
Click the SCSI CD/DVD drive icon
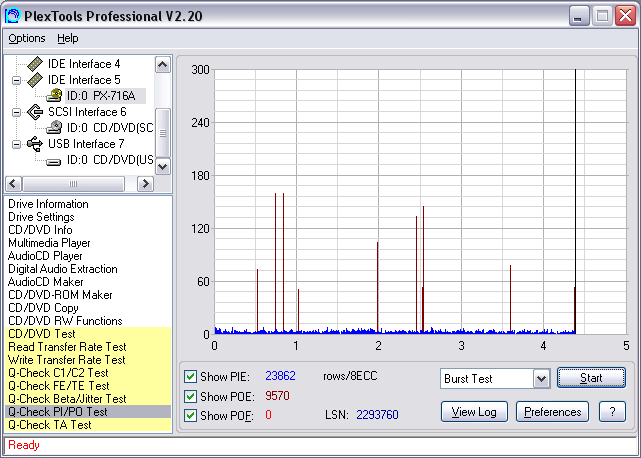(54, 128)
